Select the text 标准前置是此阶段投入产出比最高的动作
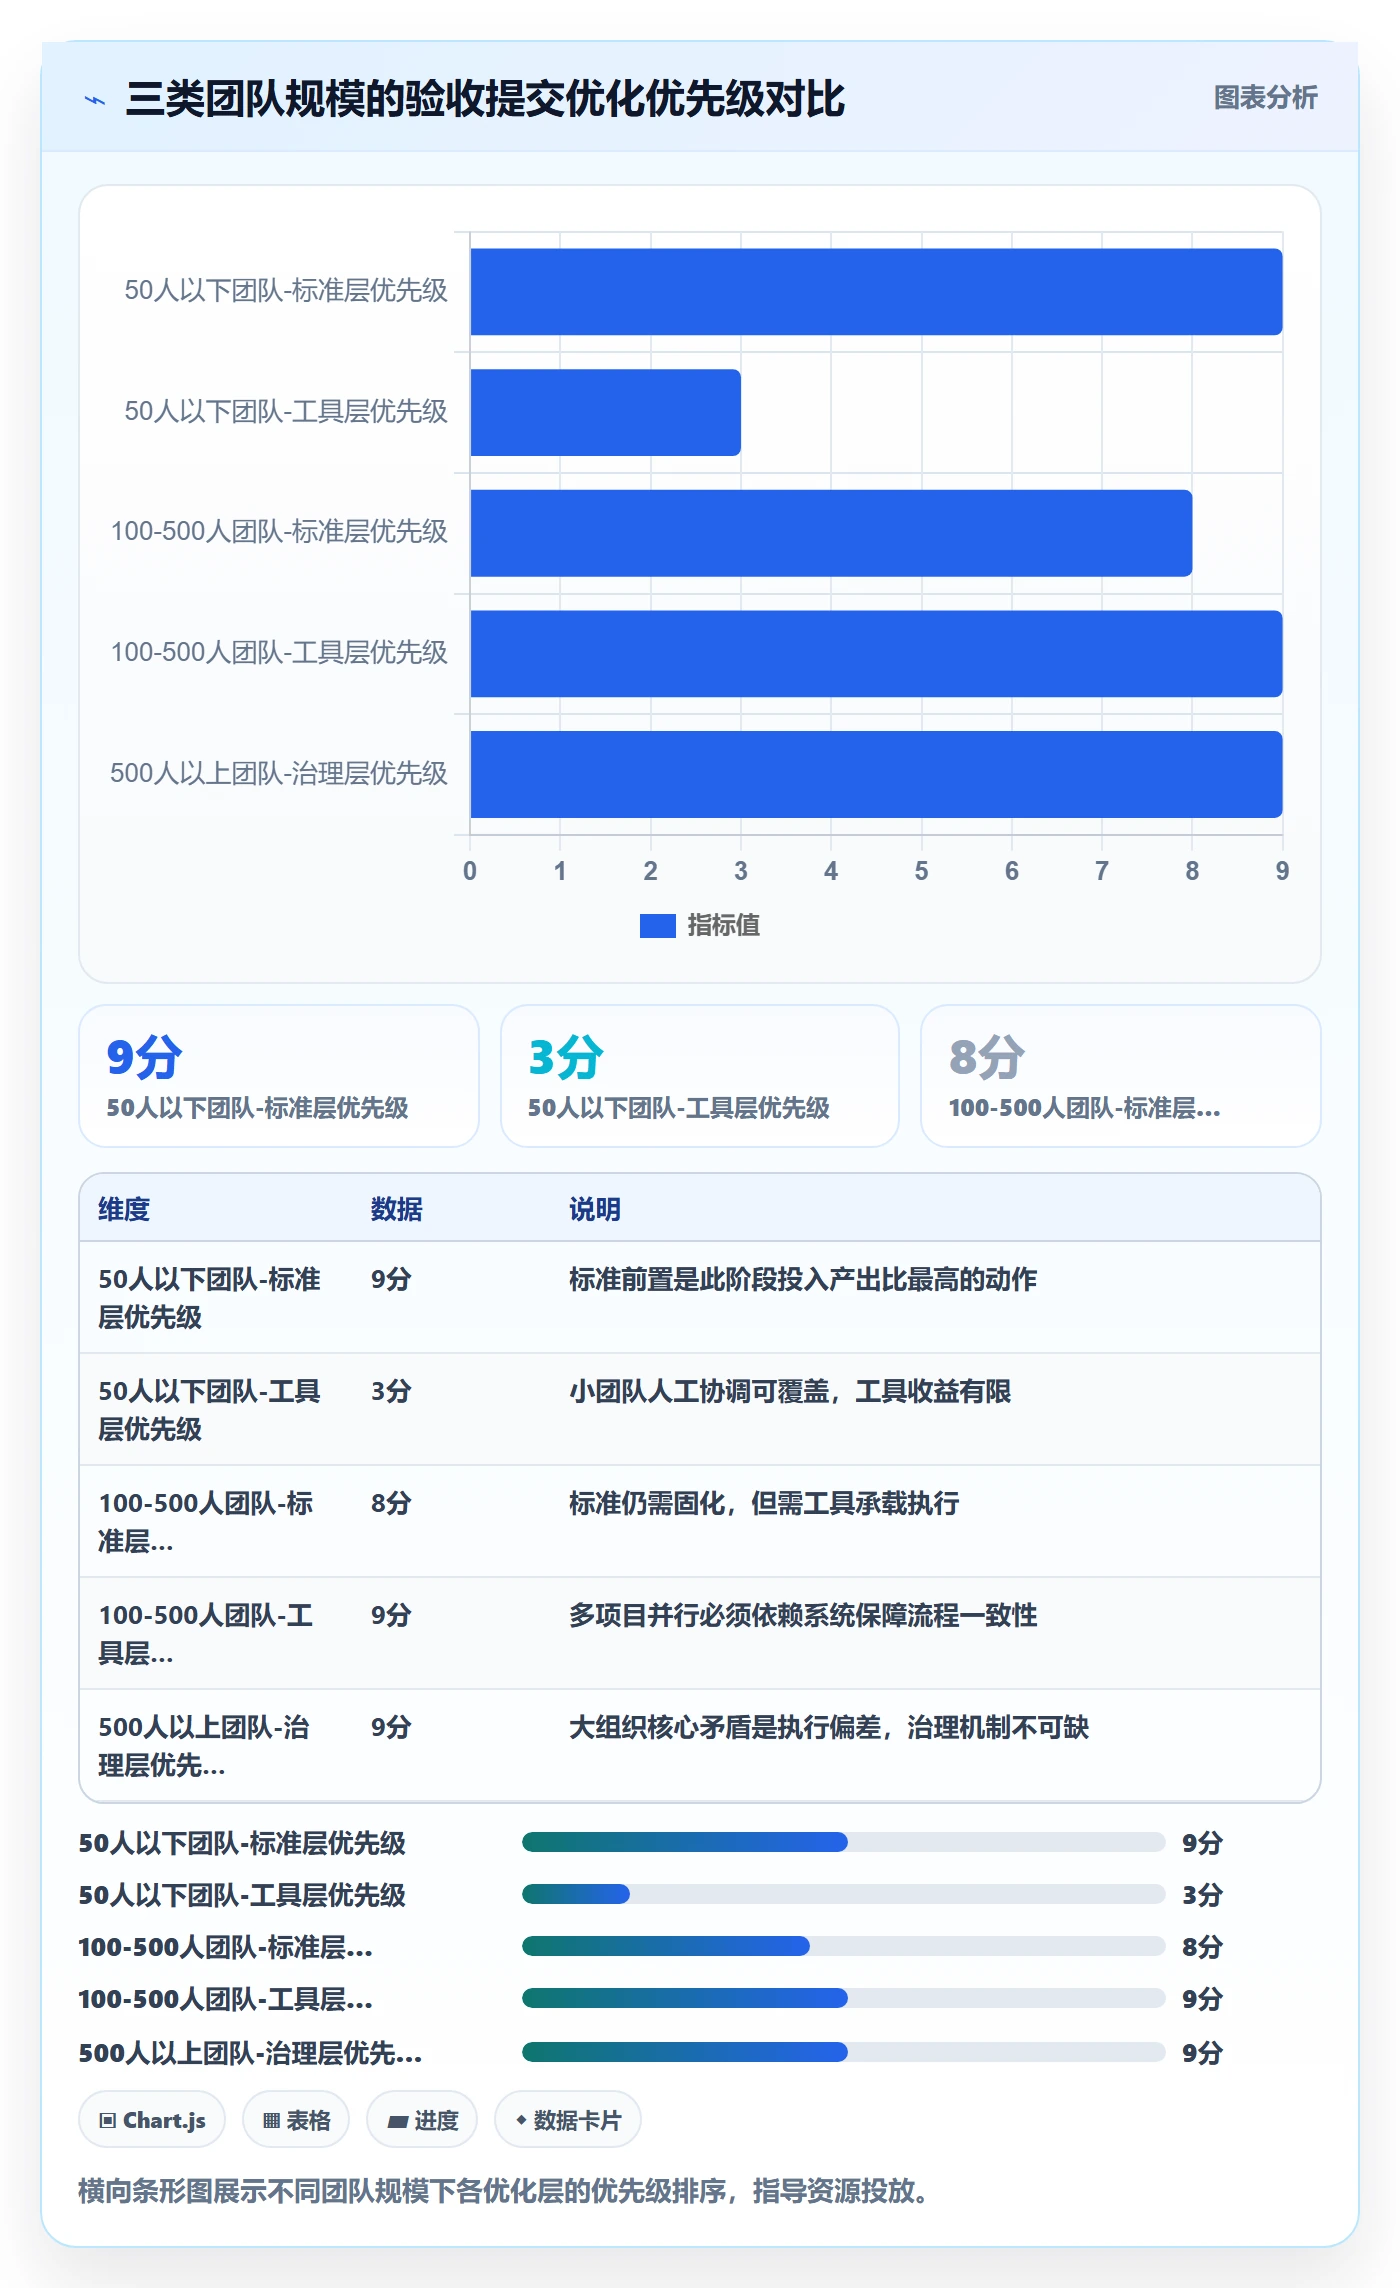Image resolution: width=1400 pixels, height=2288 pixels. coord(803,1279)
